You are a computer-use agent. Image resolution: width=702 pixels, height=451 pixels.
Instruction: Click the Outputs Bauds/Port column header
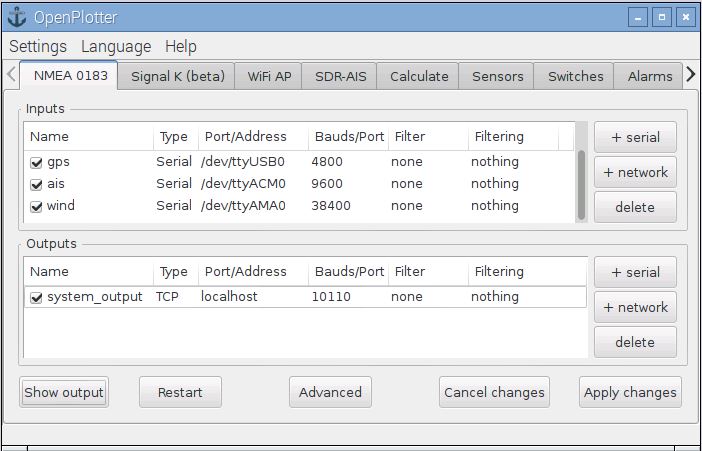[349, 271]
